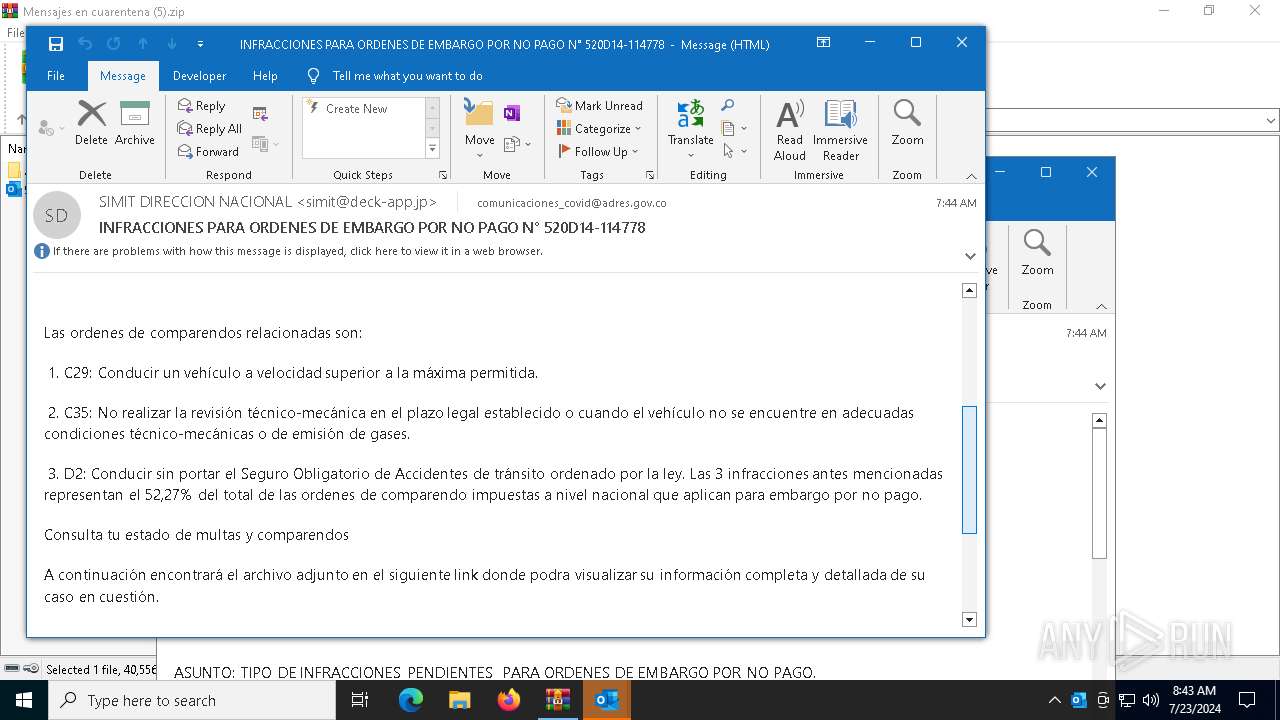Switch to WinRAR on the taskbar

(x=557, y=700)
